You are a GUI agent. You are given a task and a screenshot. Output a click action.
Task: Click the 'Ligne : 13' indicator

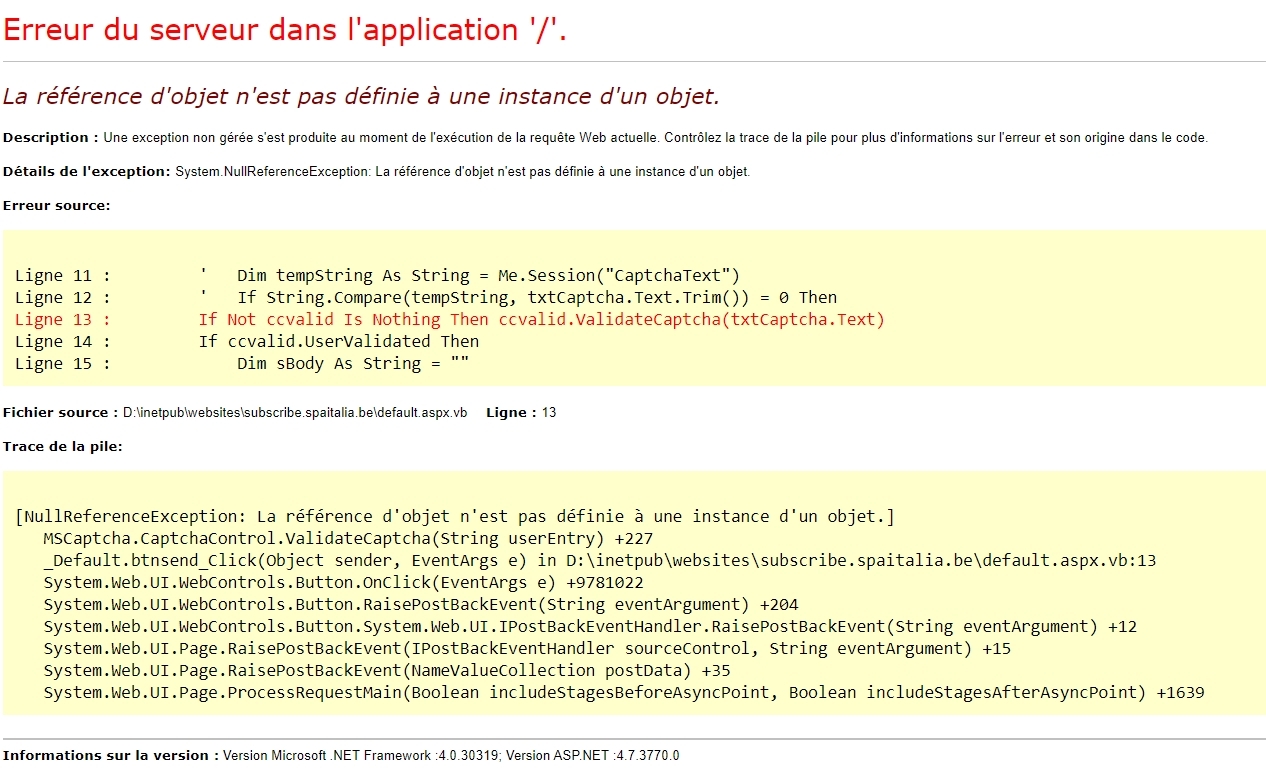[521, 413]
